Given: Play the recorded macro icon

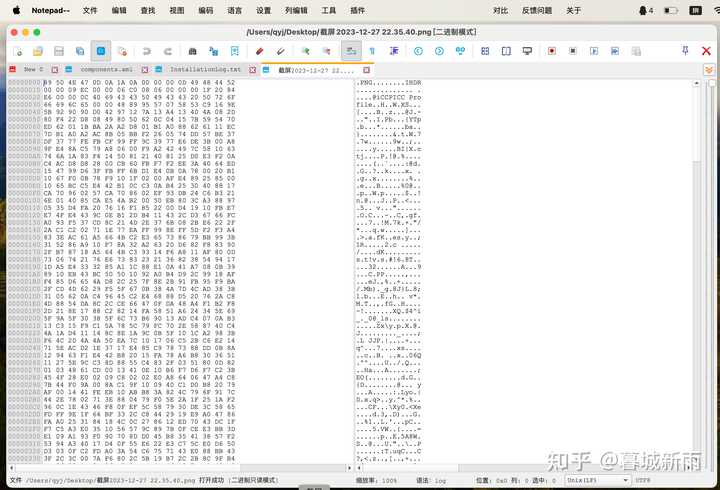Looking at the screenshot, I should (594, 51).
